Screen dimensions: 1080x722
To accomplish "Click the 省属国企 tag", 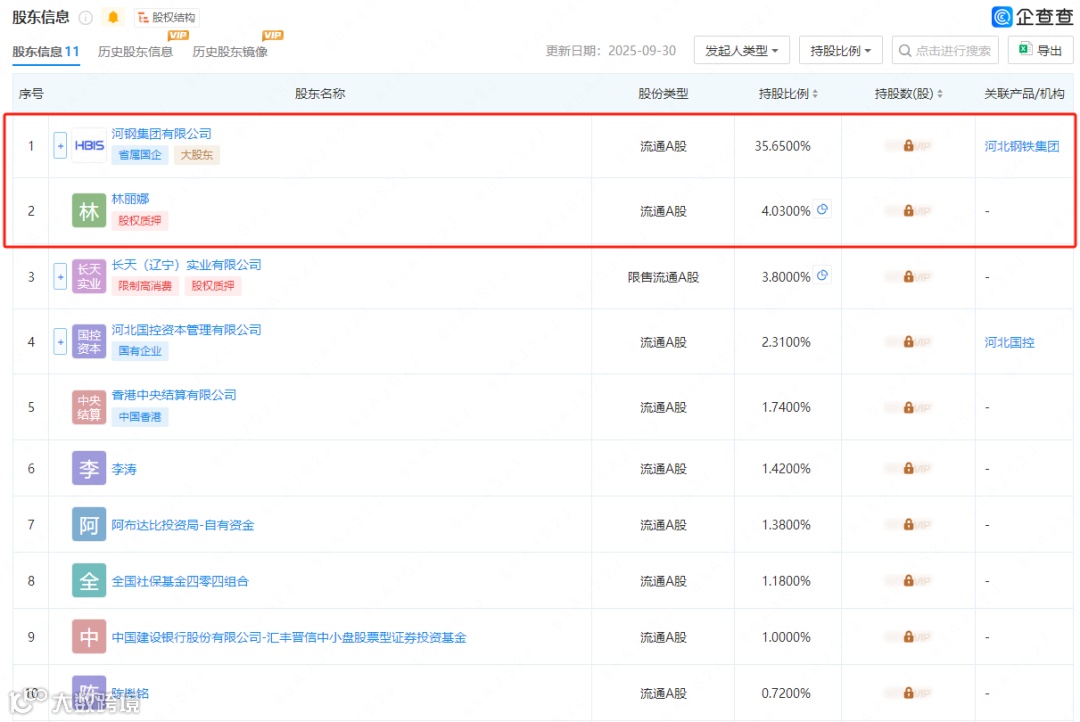I will 140,155.
